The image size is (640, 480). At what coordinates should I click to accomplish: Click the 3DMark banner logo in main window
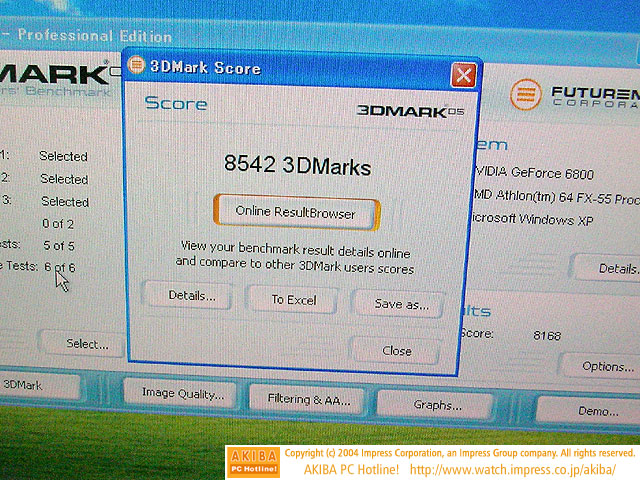[x=55, y=75]
